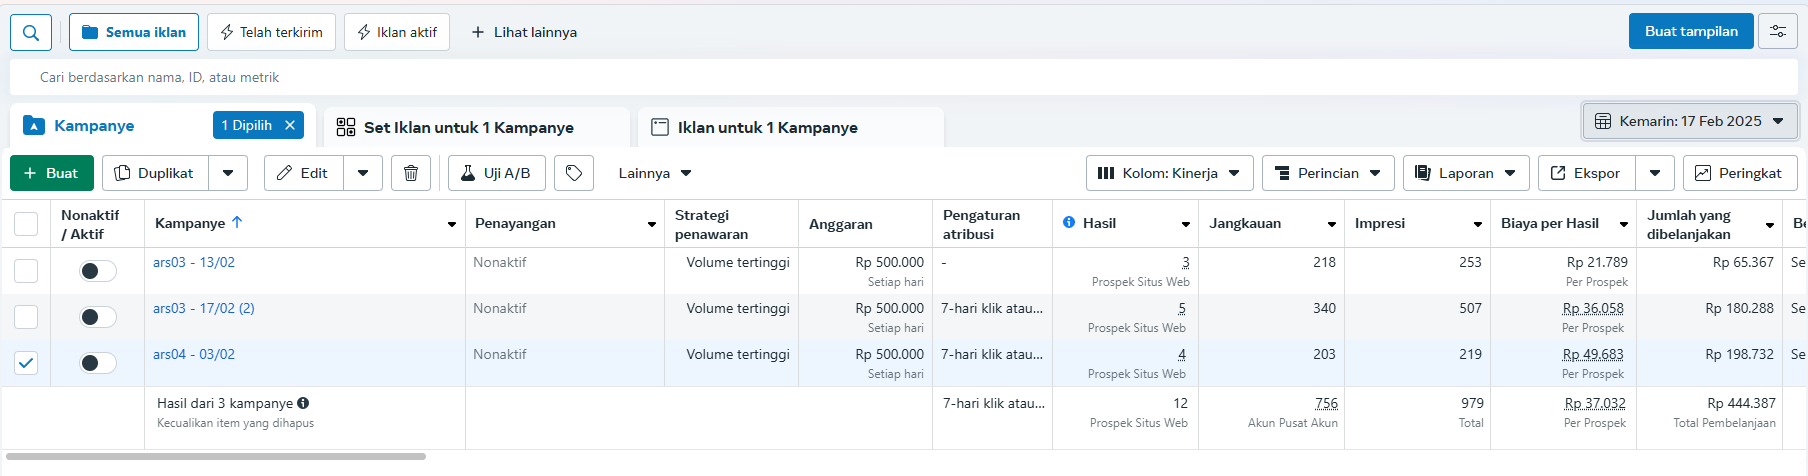
Task: Open the ars03 - 17/02 (2) campaign link
Action: [x=204, y=308]
